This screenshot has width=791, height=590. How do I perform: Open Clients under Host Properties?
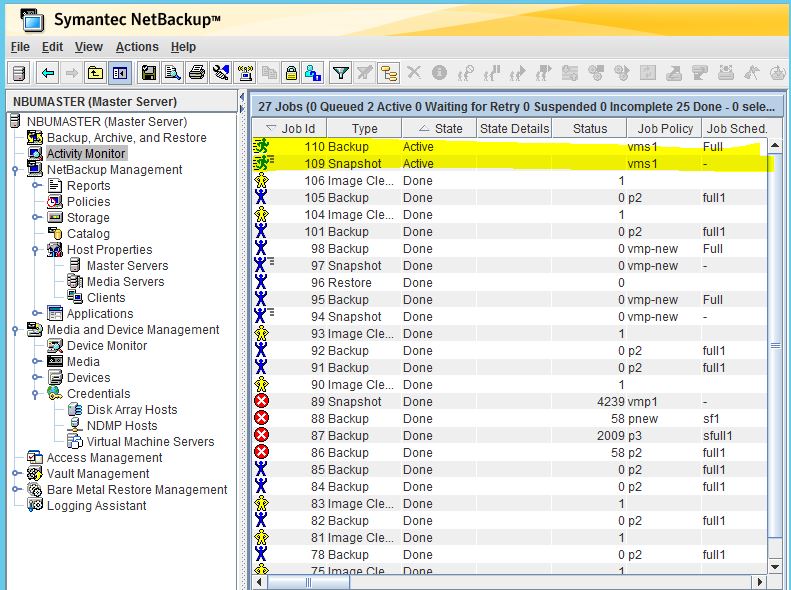coord(106,298)
